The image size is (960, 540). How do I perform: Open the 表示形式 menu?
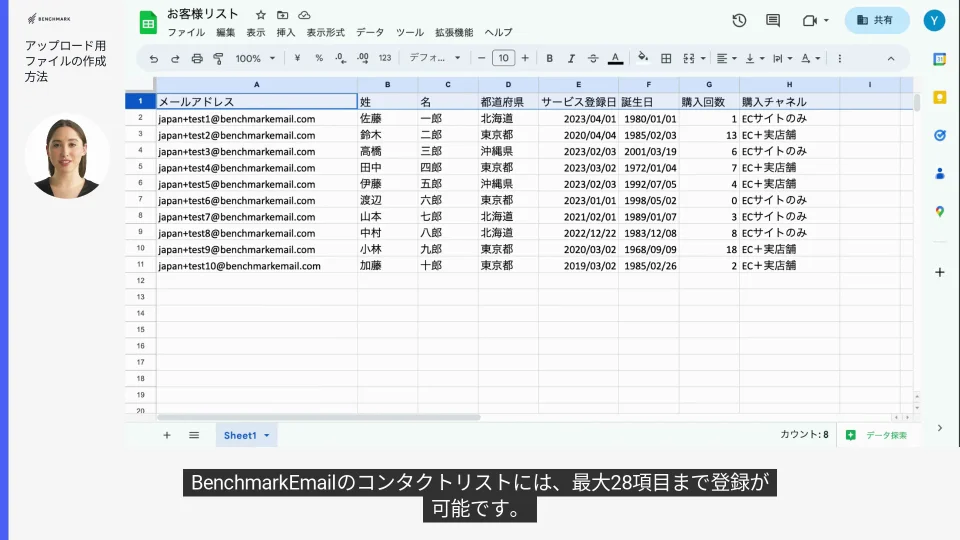pos(325,32)
